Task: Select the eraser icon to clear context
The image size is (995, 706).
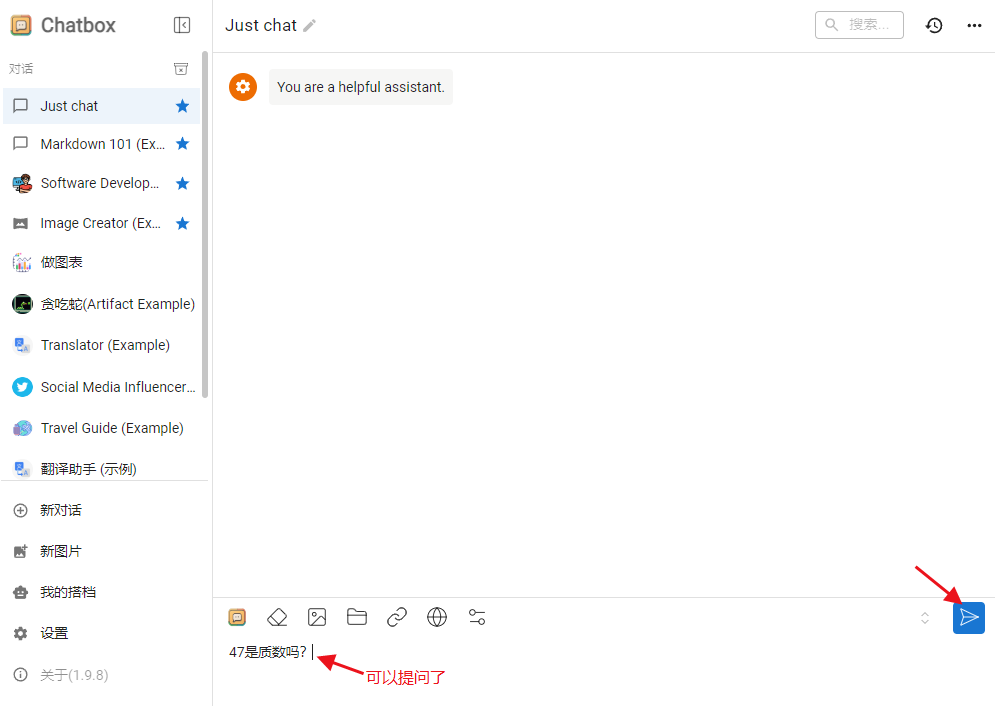Action: (277, 617)
